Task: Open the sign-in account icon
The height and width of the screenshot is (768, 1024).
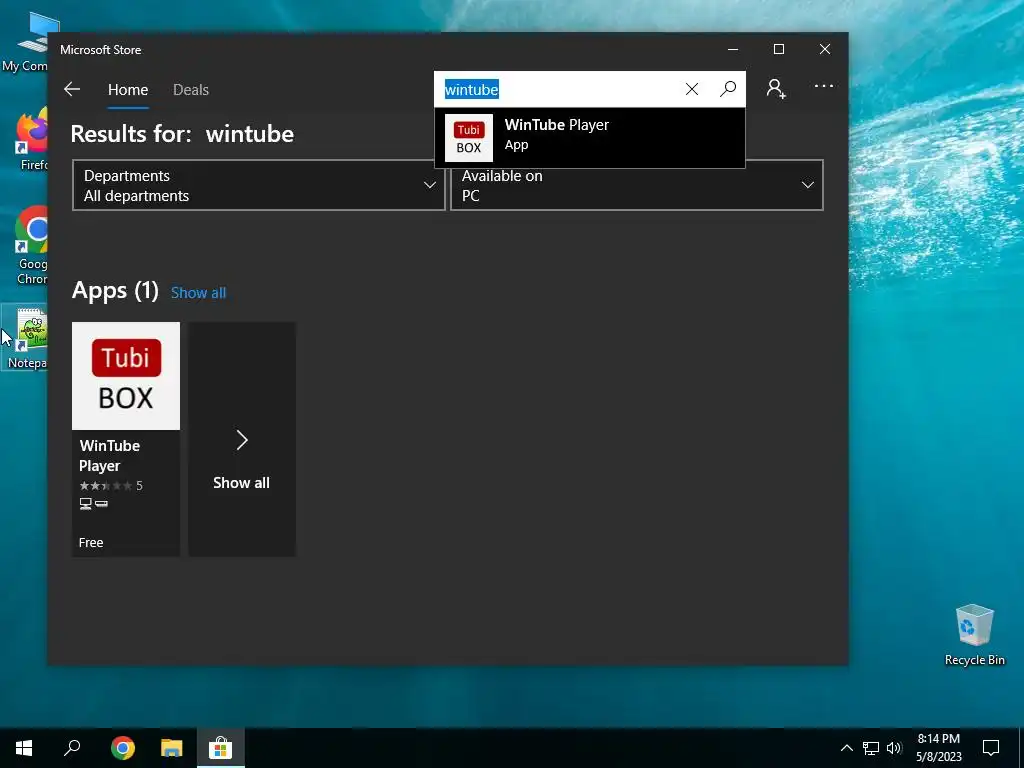Action: coord(776,89)
